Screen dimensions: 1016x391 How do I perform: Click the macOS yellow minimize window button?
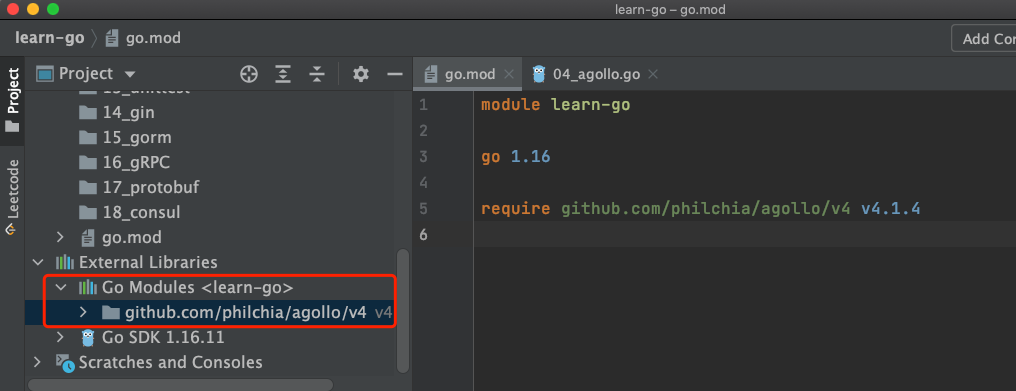32,9
